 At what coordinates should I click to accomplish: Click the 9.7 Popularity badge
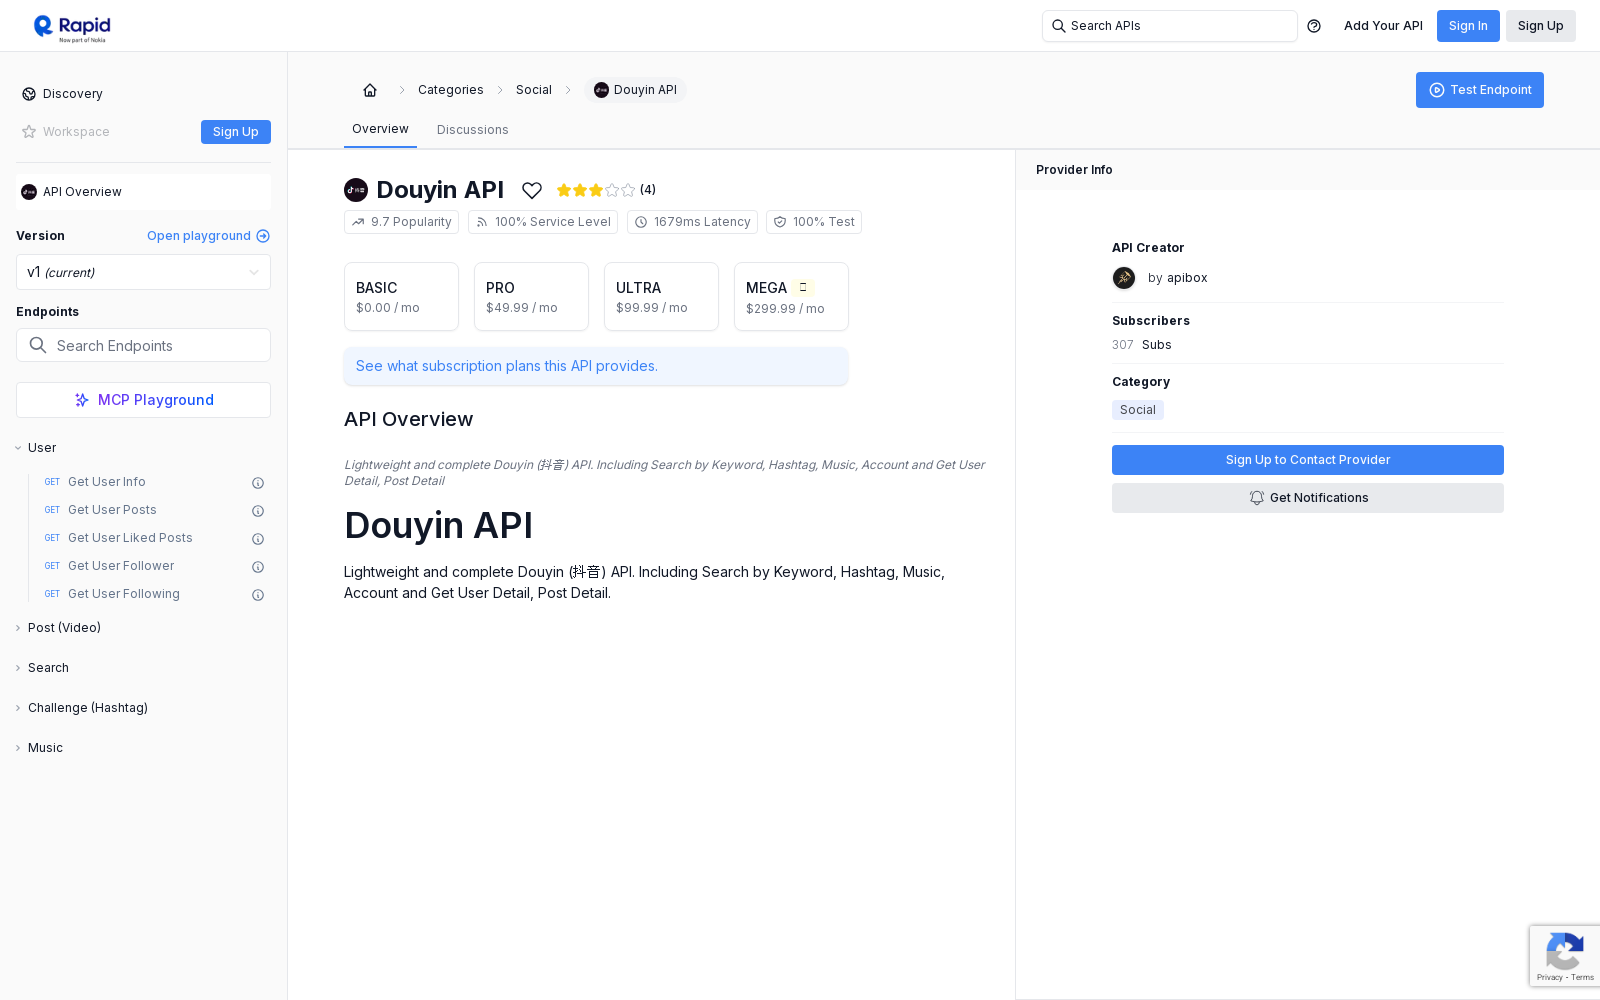click(401, 222)
